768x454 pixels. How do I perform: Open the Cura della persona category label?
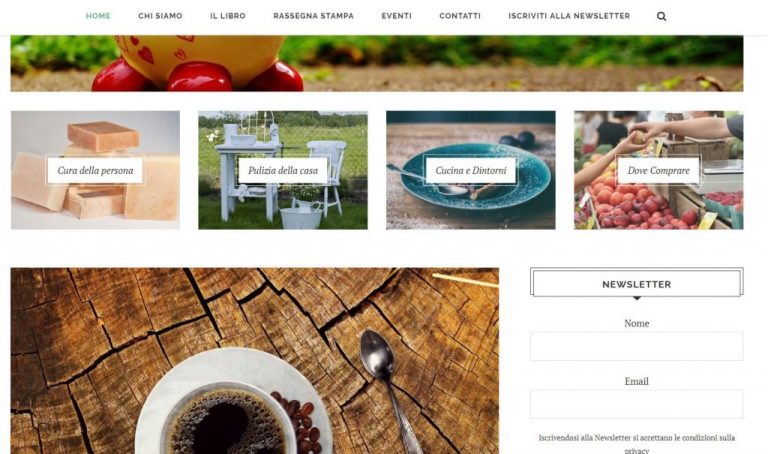point(95,170)
